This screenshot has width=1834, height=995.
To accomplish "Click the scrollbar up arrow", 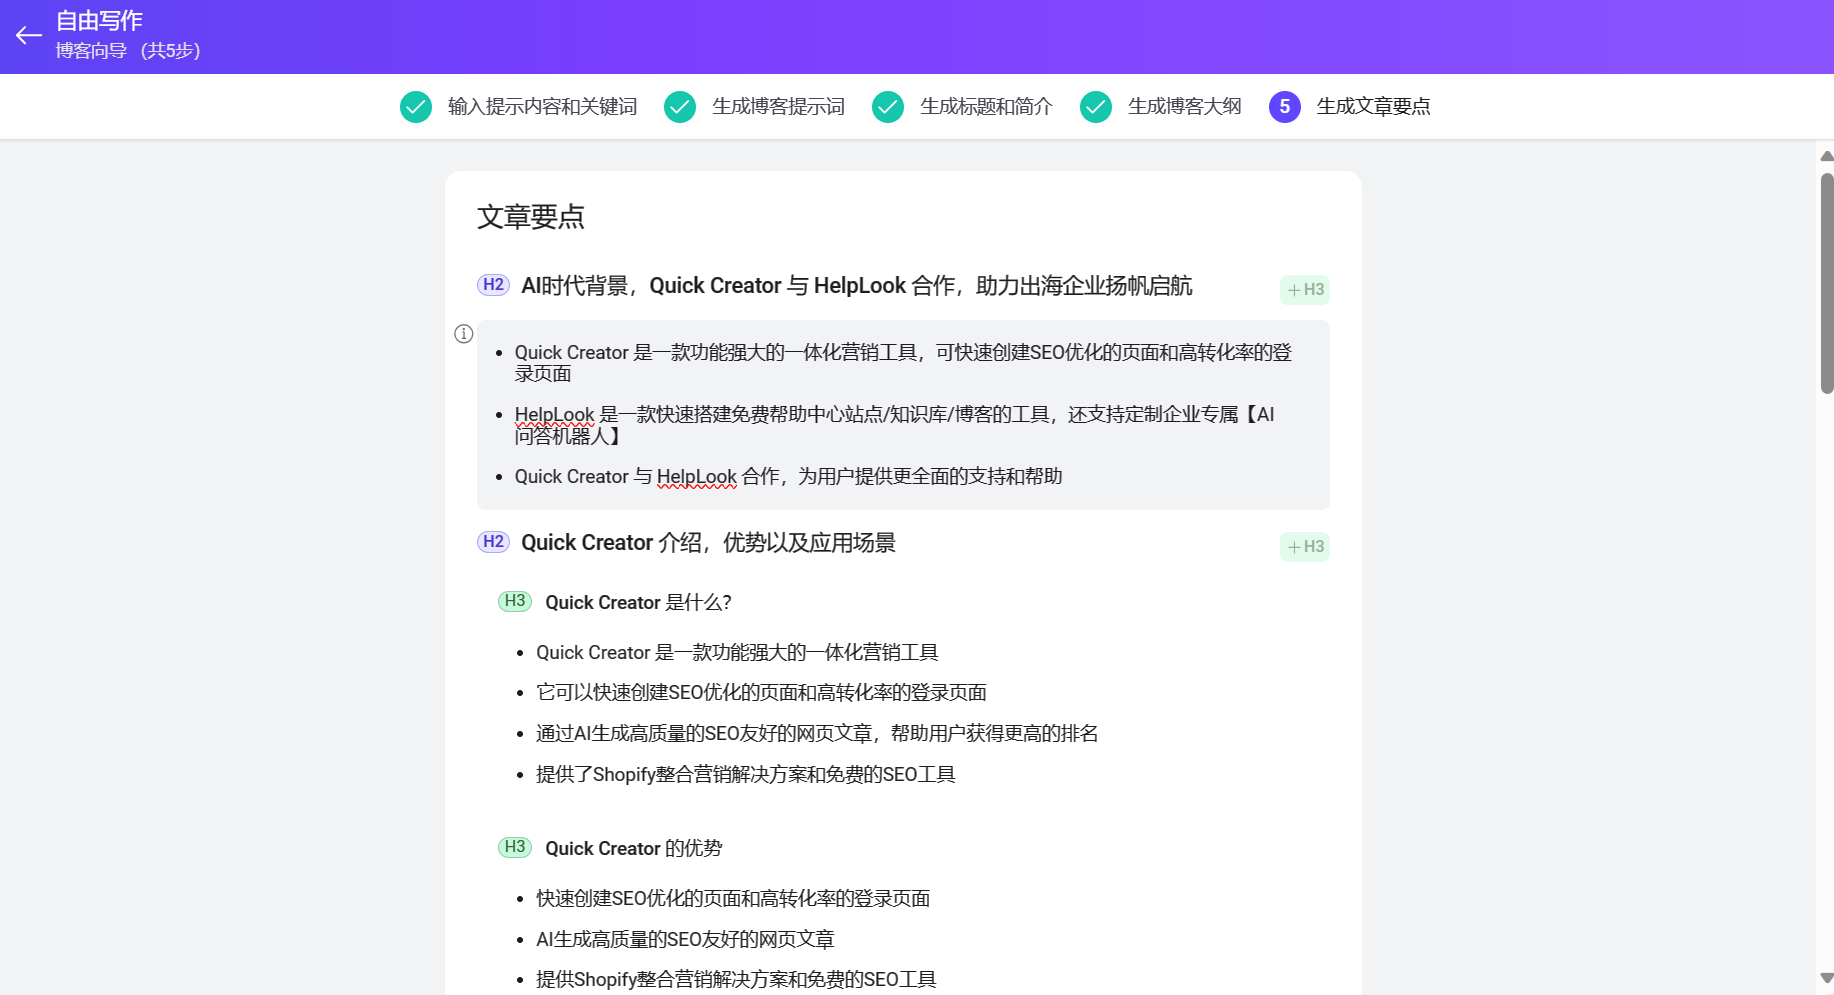I will click(x=1827, y=156).
